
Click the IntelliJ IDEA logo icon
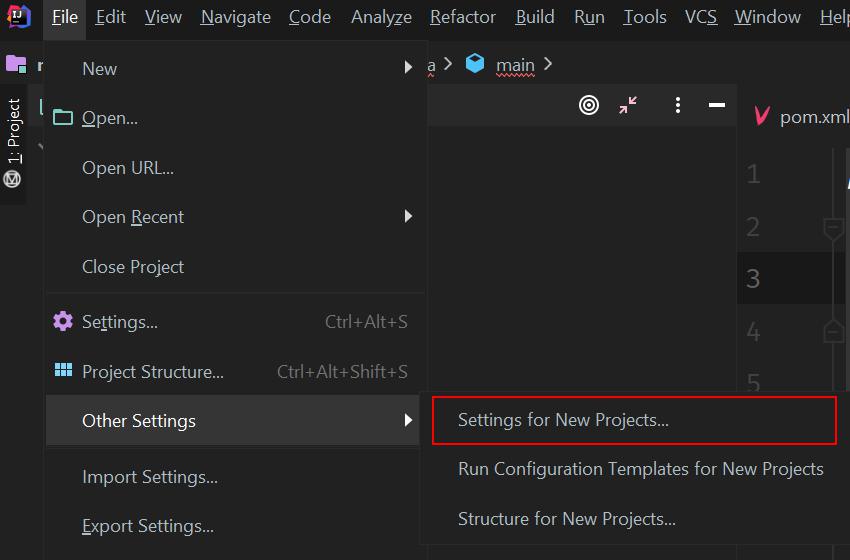(x=18, y=16)
